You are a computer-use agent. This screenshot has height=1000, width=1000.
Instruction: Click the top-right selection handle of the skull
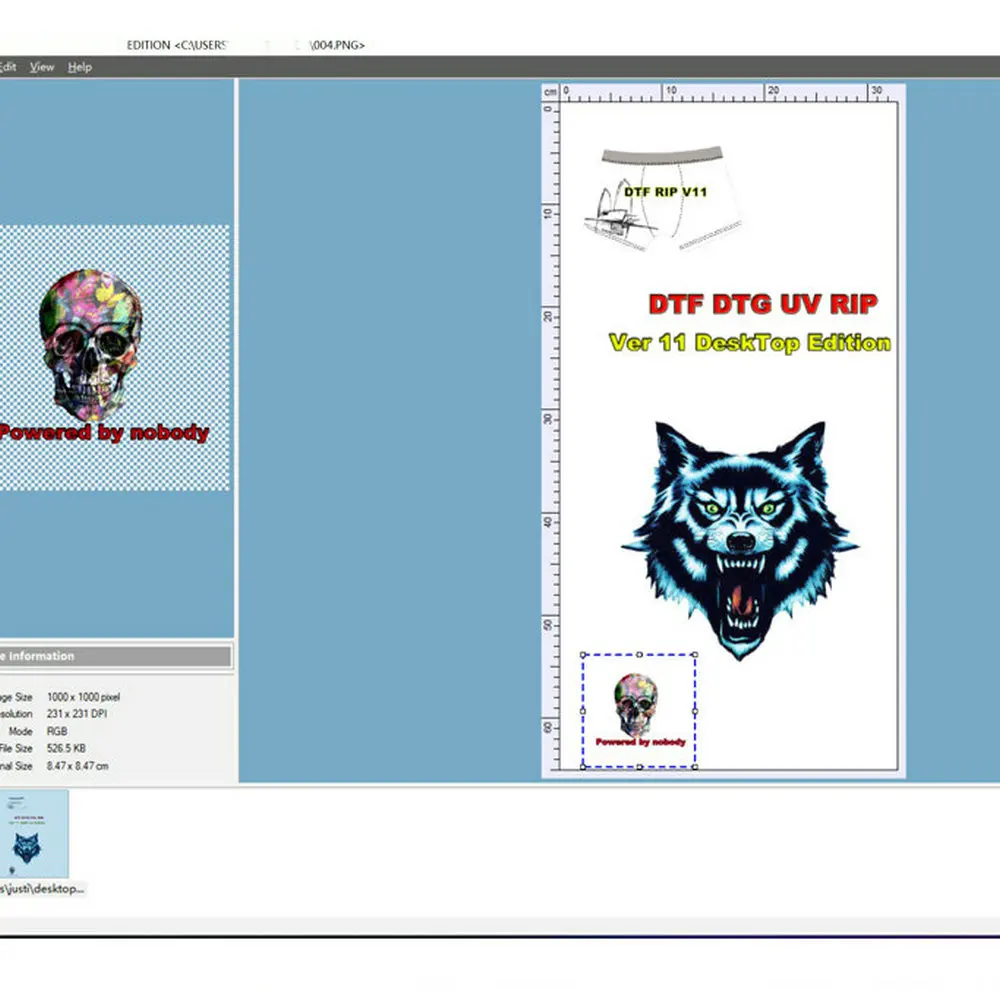coord(695,655)
